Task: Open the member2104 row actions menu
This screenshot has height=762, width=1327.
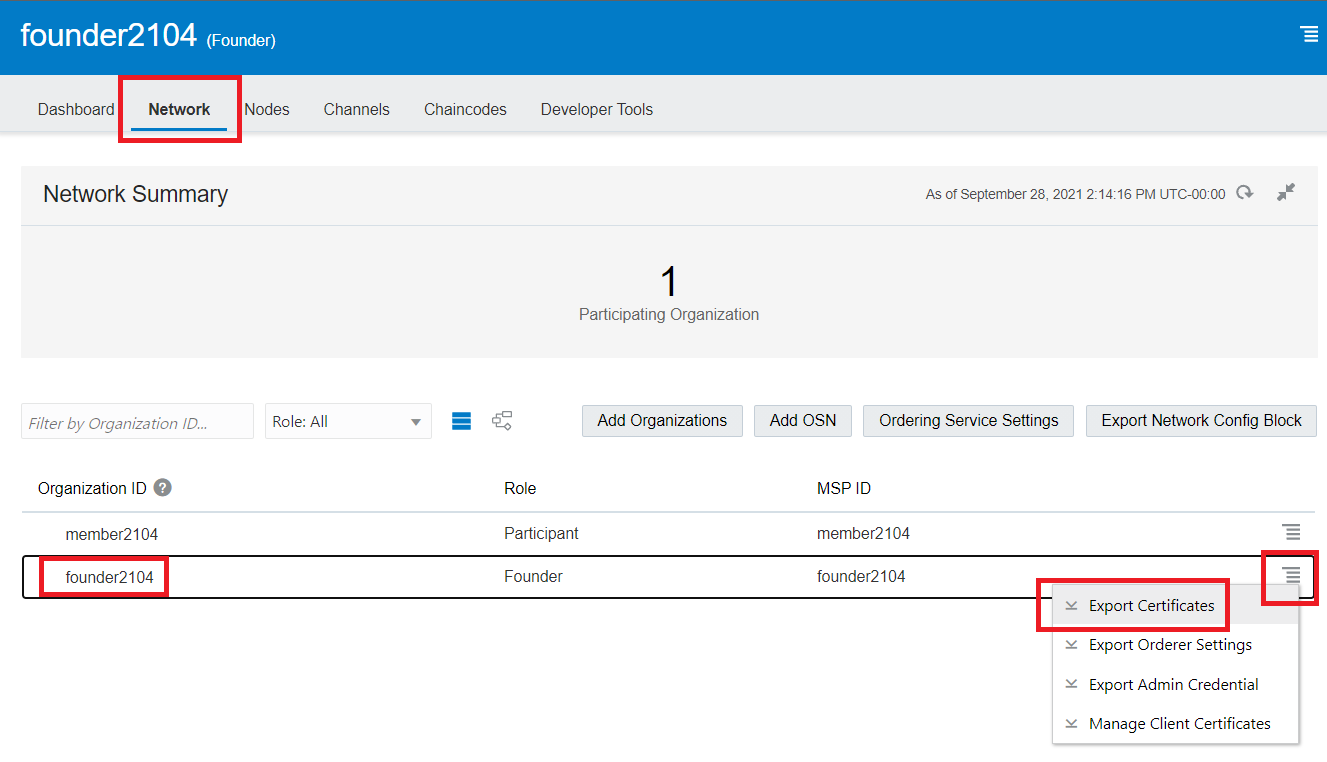Action: 1292,532
